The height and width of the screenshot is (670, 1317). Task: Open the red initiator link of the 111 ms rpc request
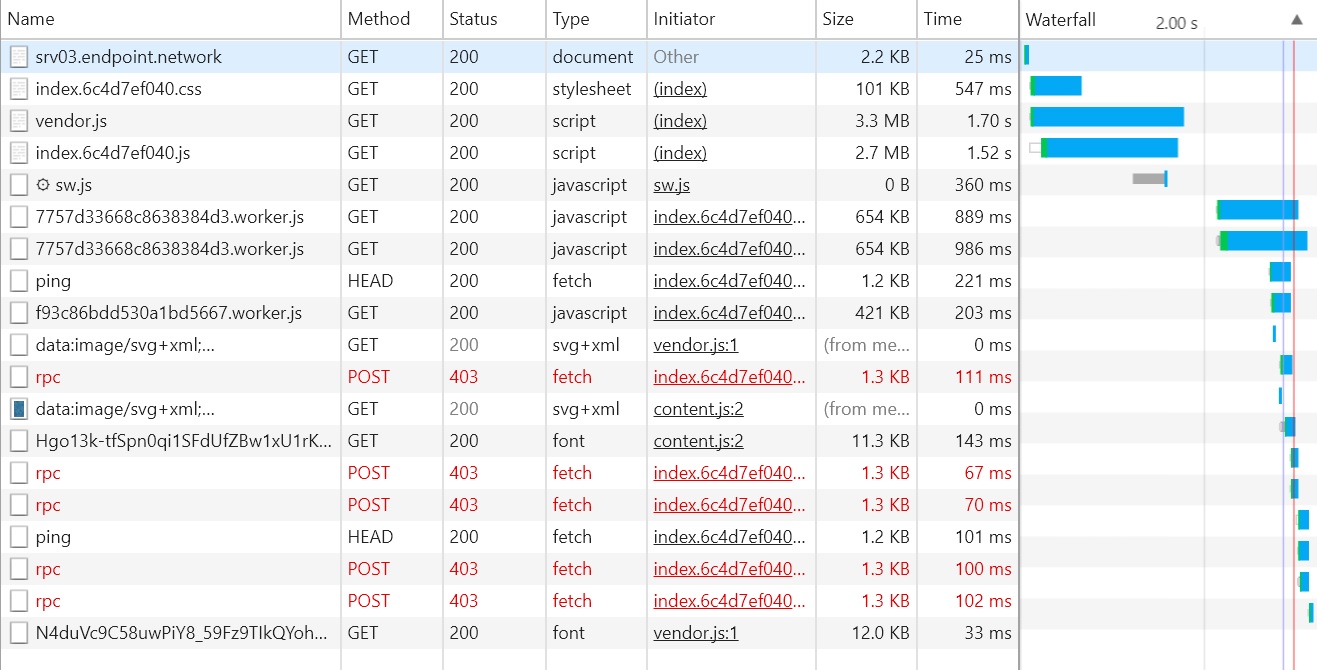pyautogui.click(x=729, y=377)
